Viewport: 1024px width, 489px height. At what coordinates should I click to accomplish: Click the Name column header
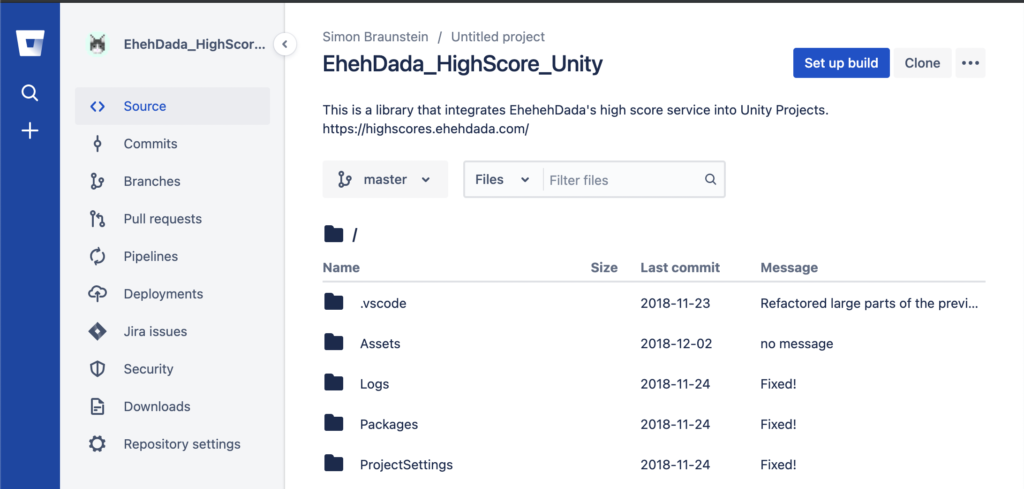pyautogui.click(x=341, y=268)
